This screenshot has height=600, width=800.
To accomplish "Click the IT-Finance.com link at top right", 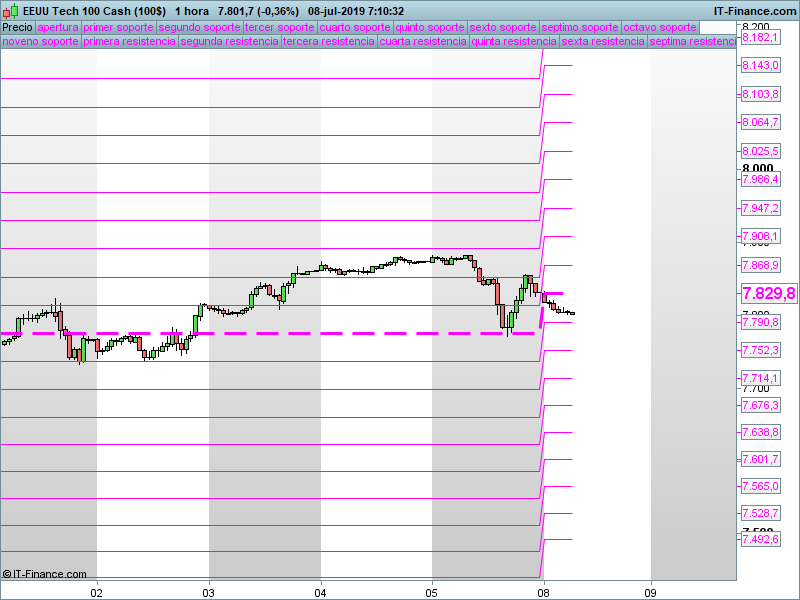I will [x=755, y=11].
